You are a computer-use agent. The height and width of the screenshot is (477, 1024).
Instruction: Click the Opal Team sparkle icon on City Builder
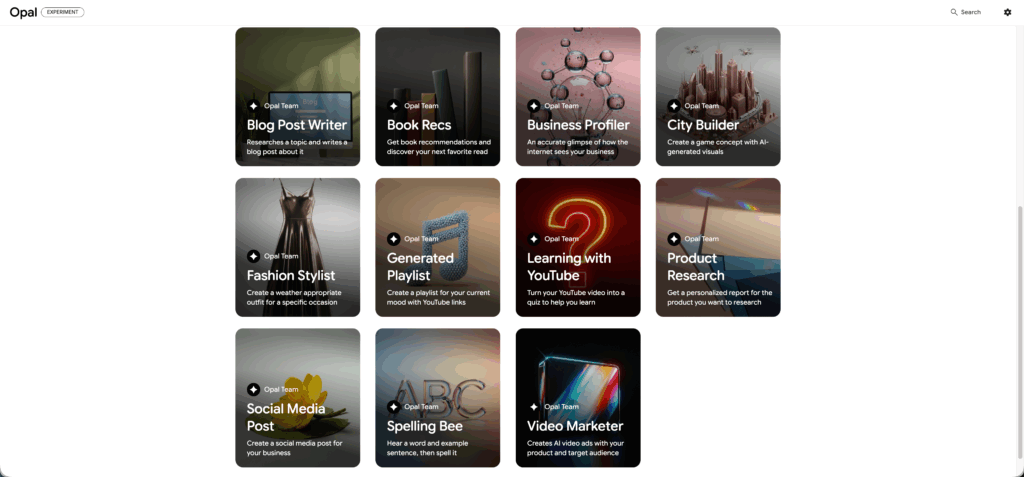click(x=674, y=106)
